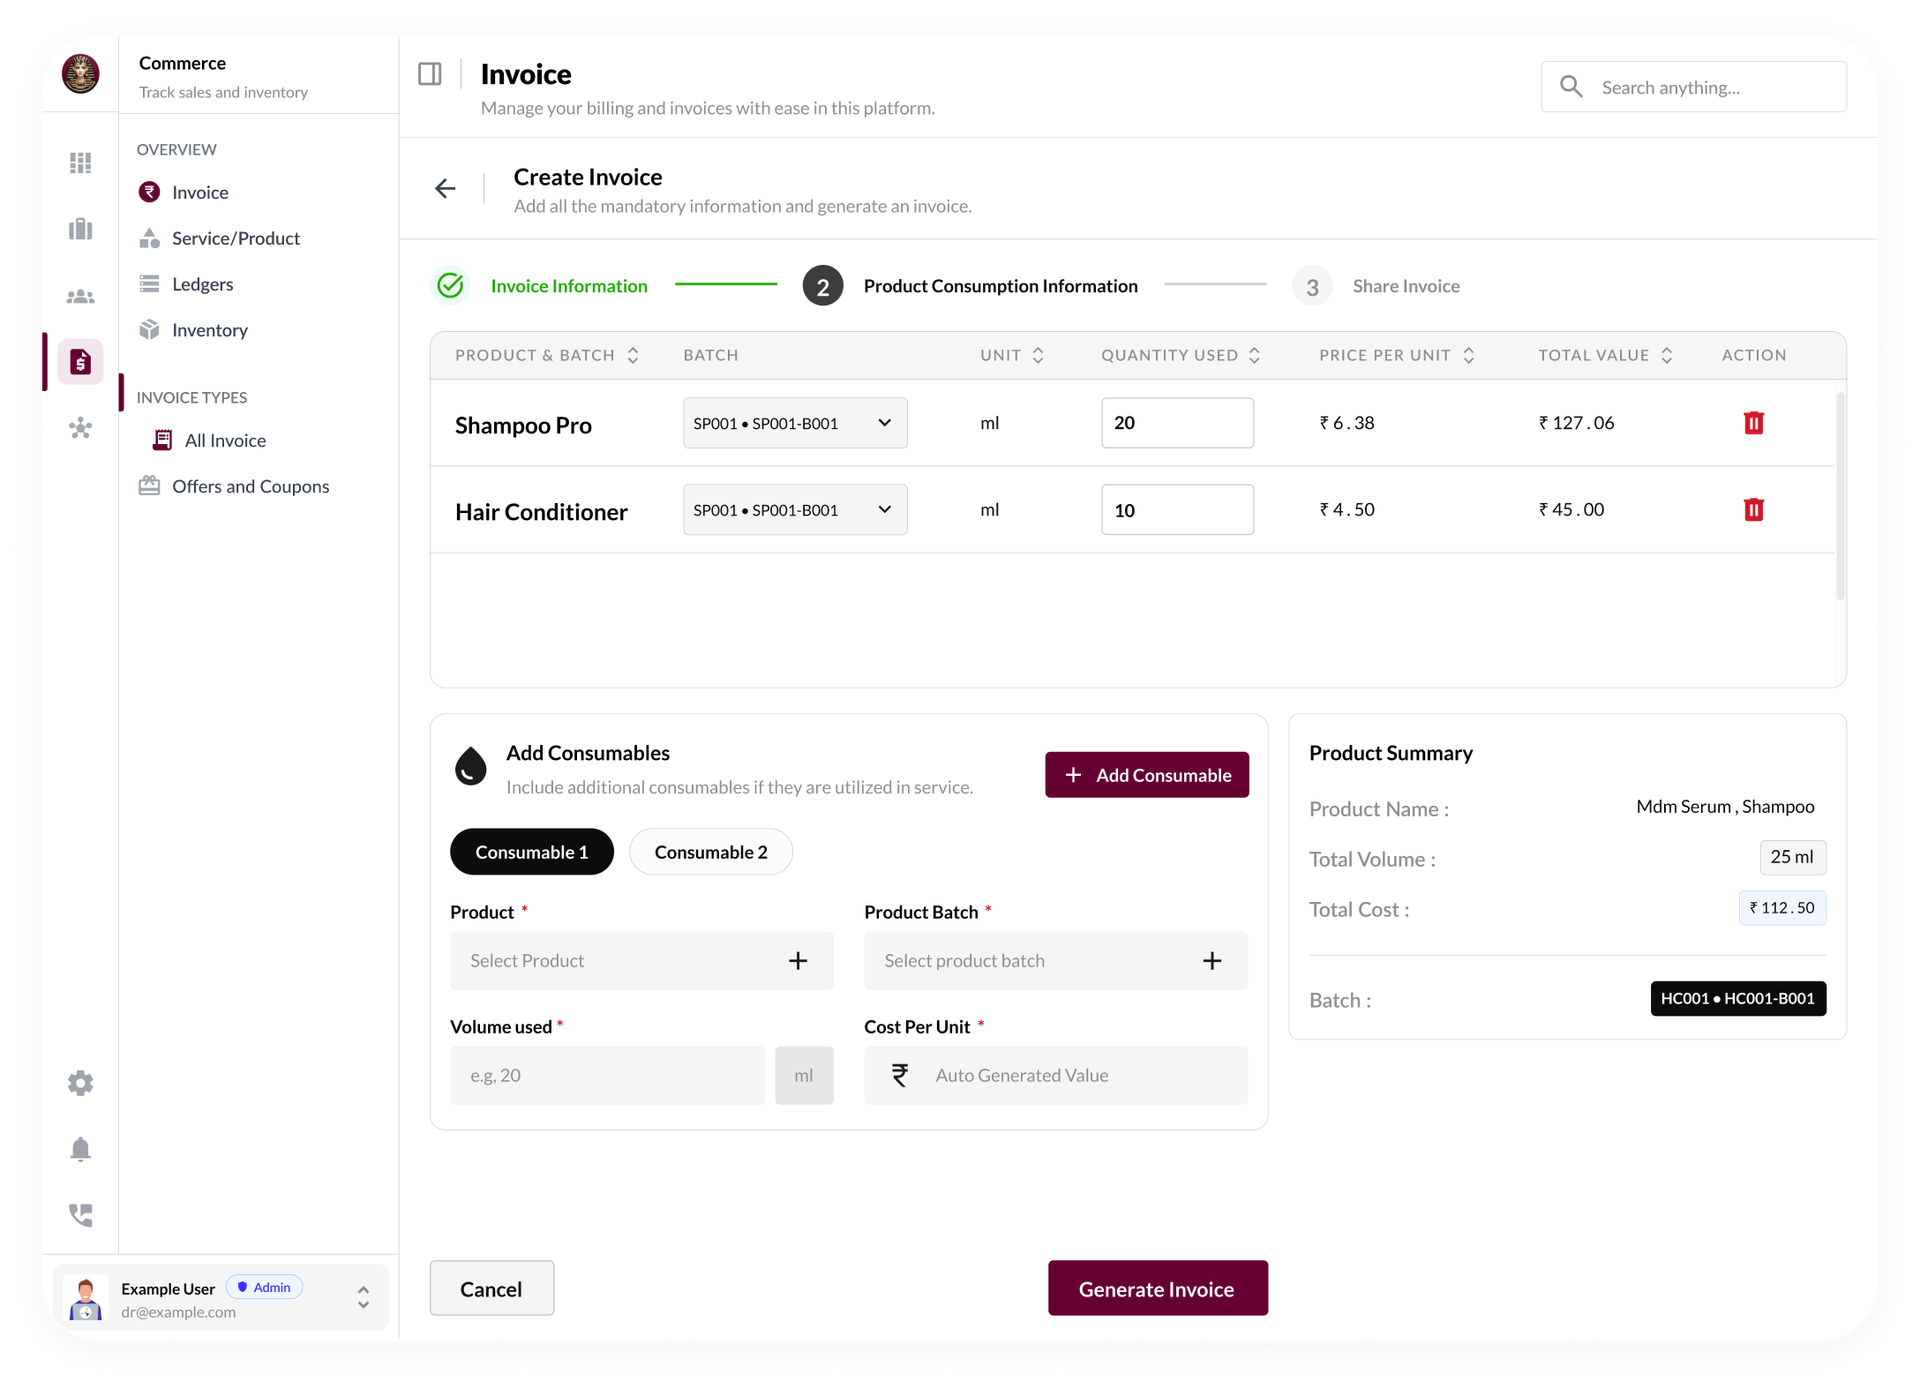This screenshot has height=1391, width=1920.
Task: Open the Select Product dropdown
Action: 640,960
